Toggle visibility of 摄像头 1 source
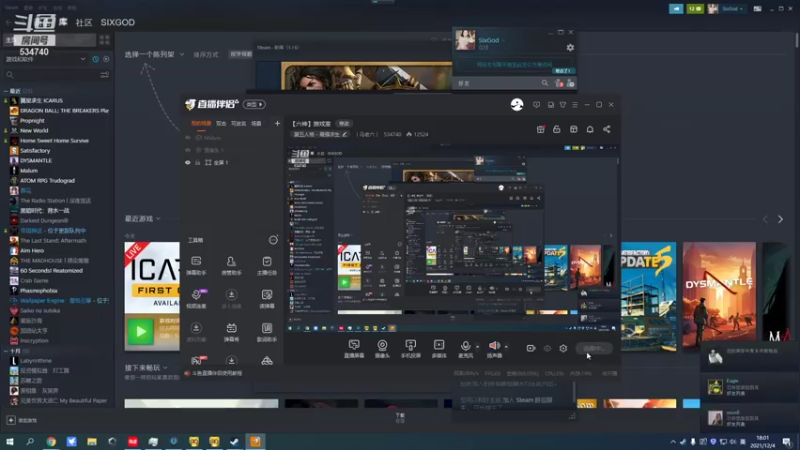The image size is (800, 450). [188, 150]
